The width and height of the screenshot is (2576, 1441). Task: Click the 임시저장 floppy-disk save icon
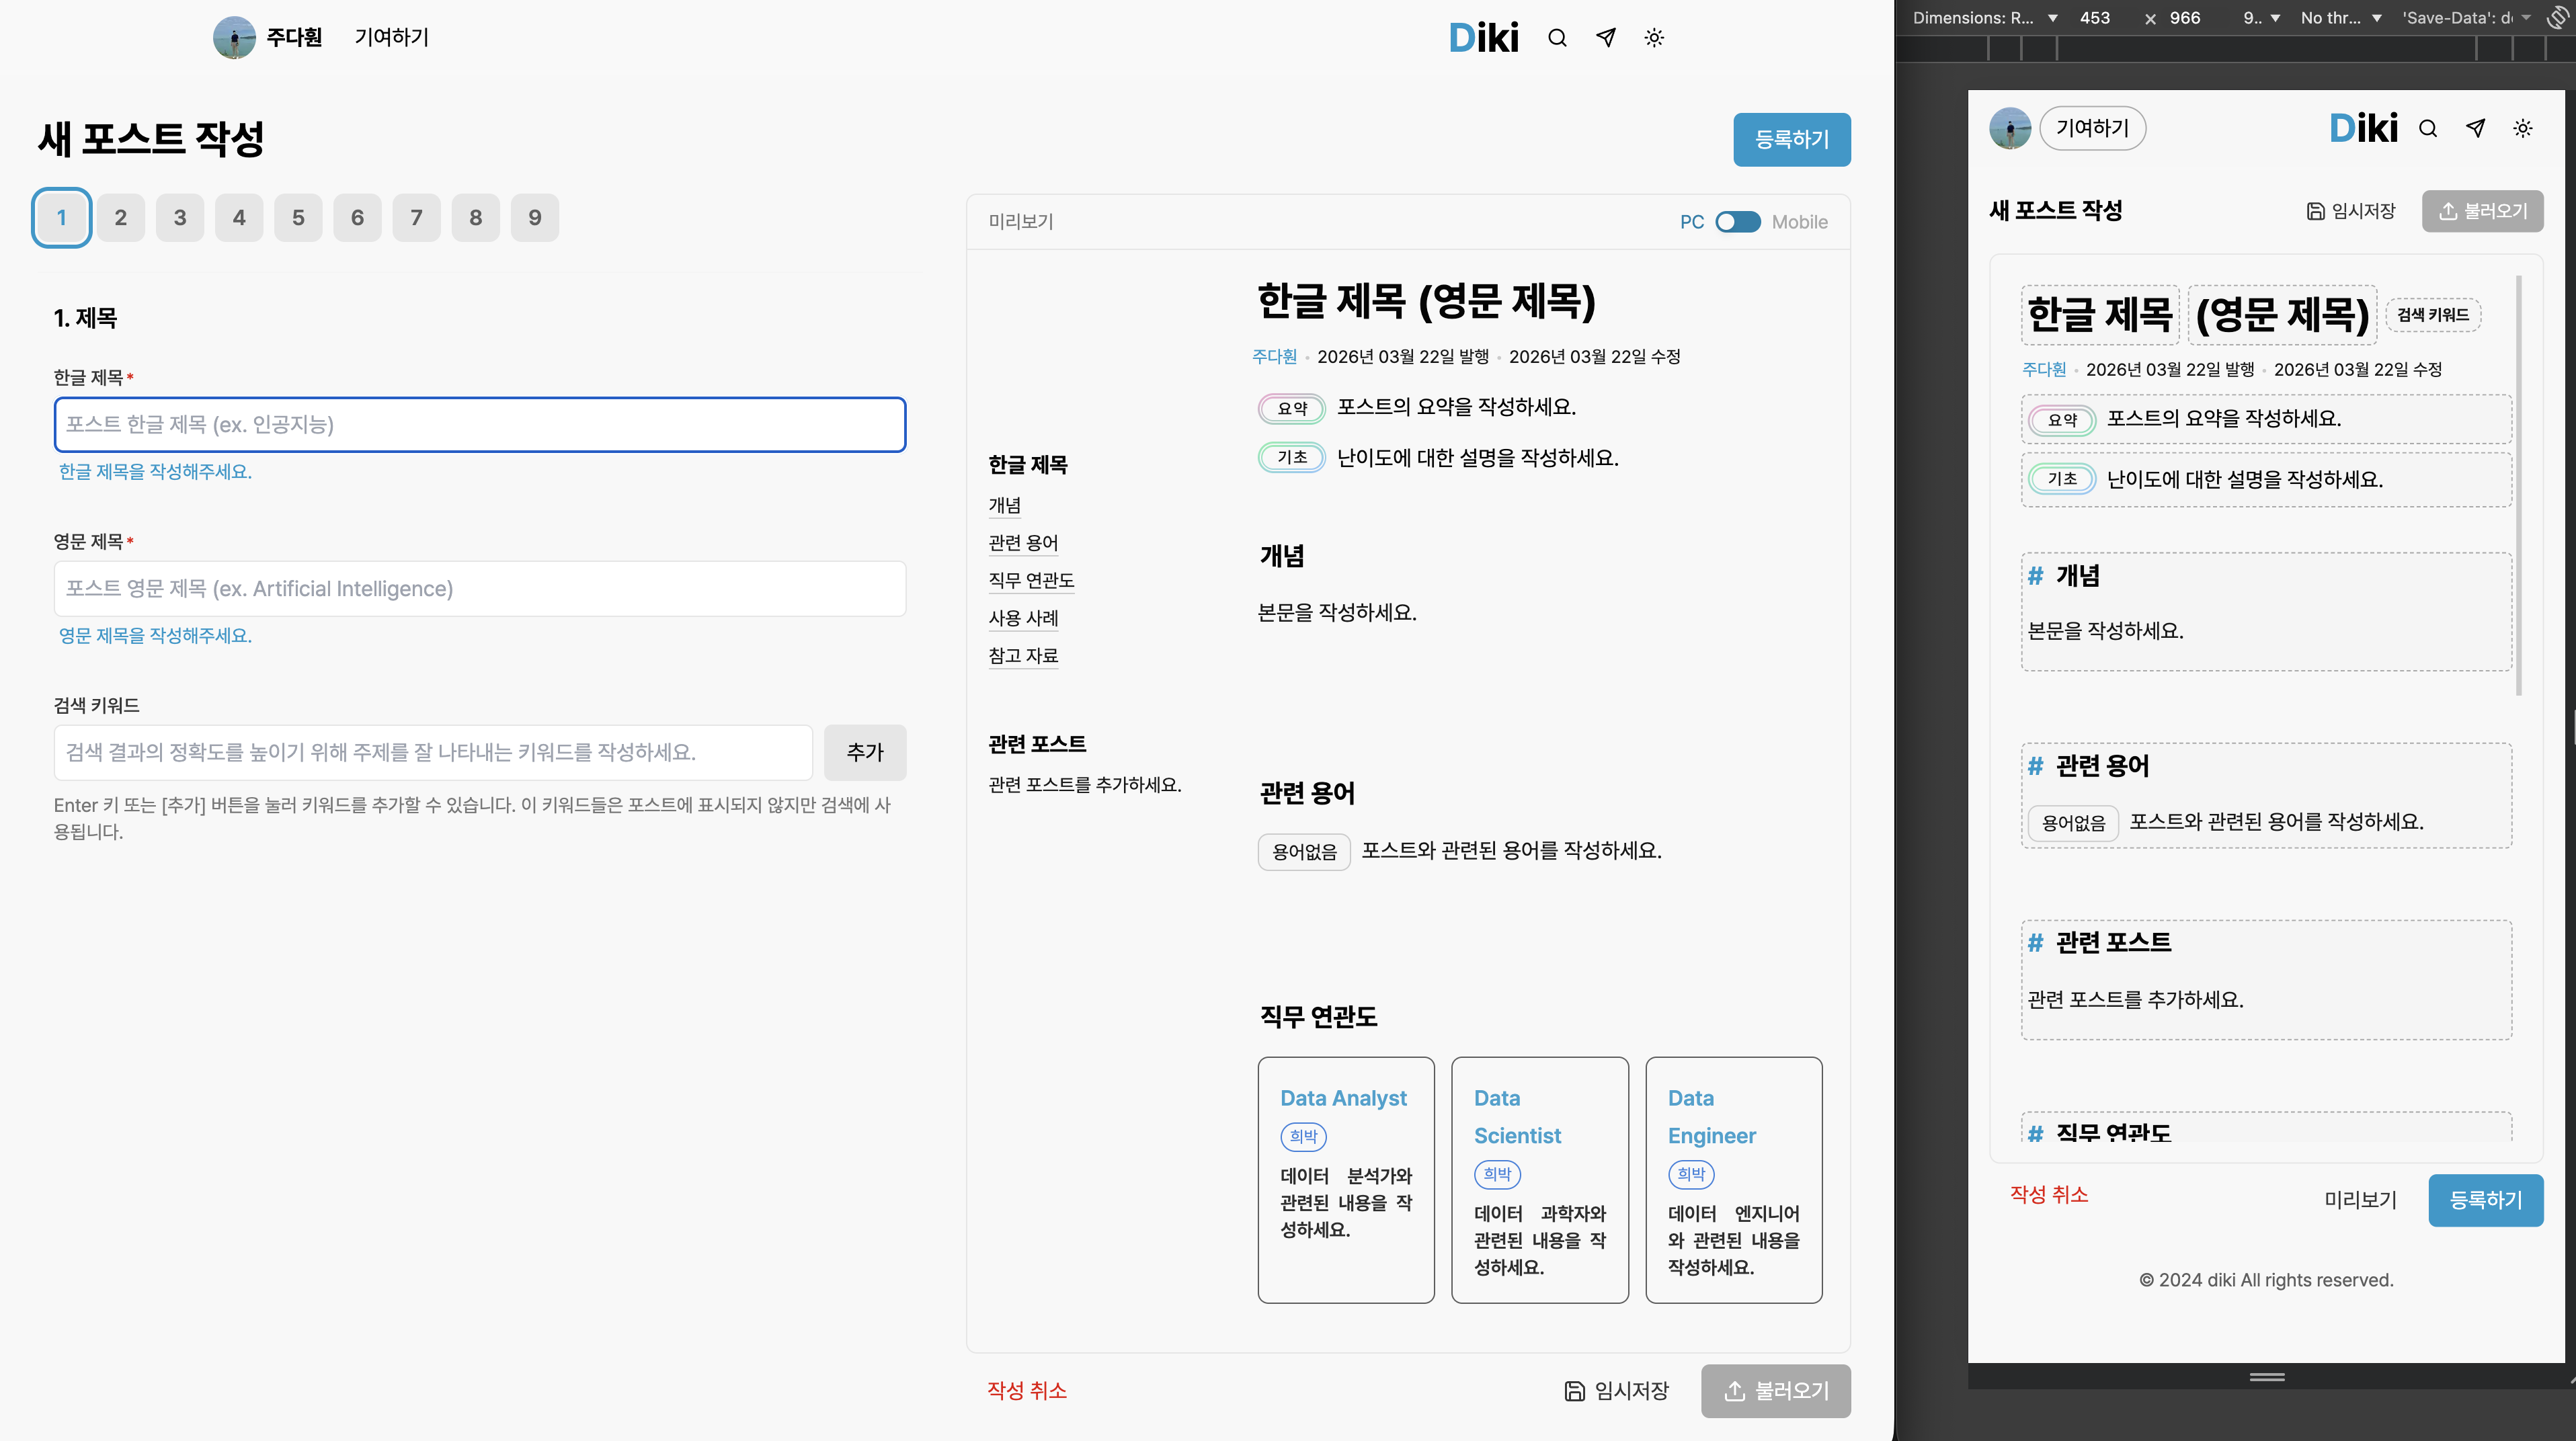point(1576,1391)
